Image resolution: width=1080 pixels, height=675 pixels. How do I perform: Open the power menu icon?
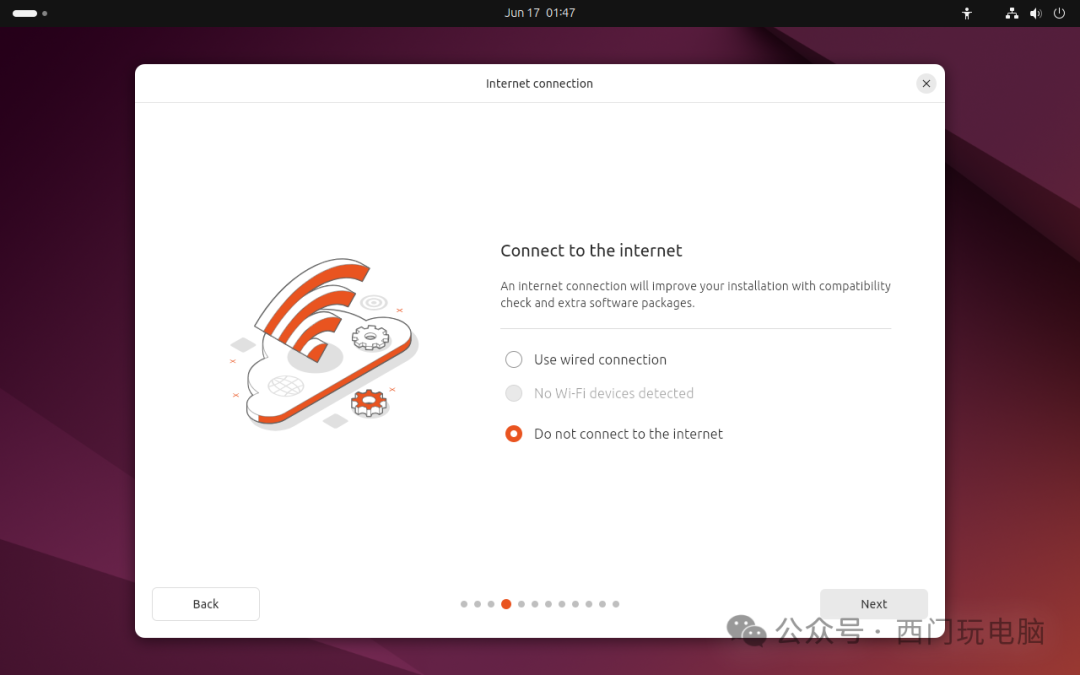1059,13
